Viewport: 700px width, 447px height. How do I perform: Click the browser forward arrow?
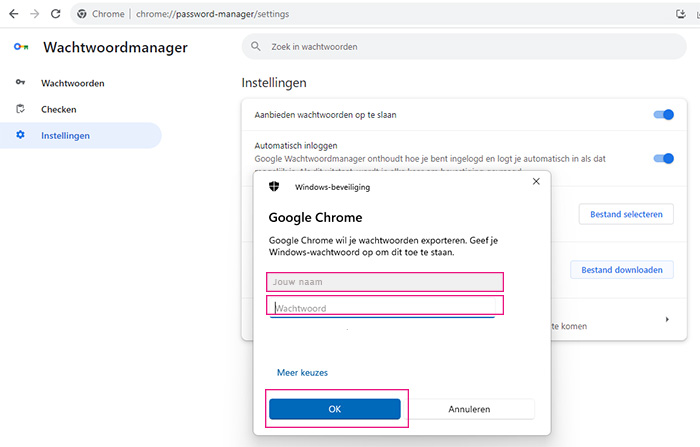[x=34, y=14]
